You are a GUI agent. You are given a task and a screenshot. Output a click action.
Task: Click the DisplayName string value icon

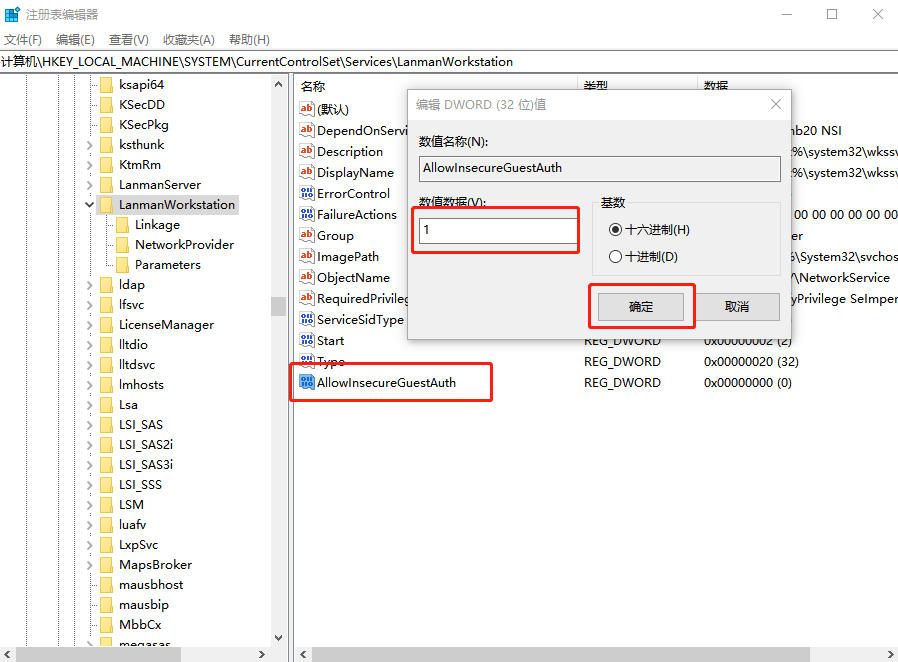pyautogui.click(x=307, y=172)
